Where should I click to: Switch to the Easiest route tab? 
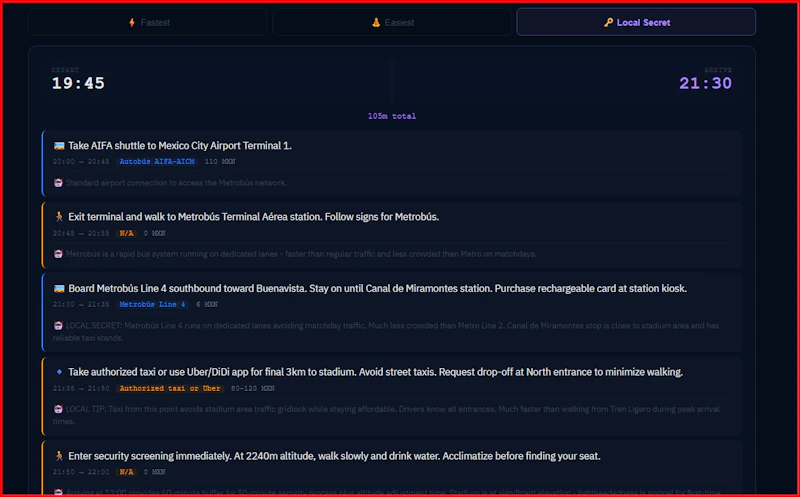[x=392, y=22]
